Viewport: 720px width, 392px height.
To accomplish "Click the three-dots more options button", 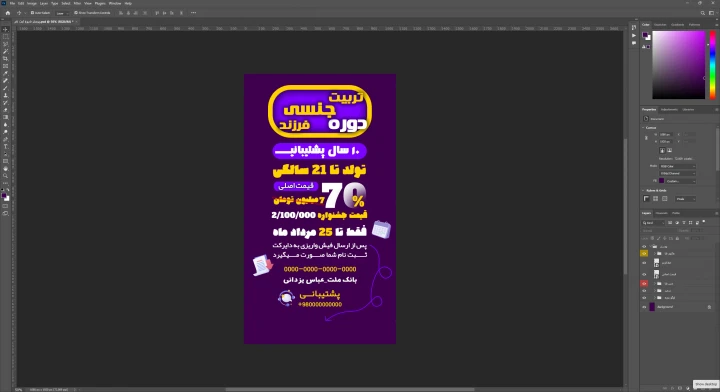I will tap(193, 13).
